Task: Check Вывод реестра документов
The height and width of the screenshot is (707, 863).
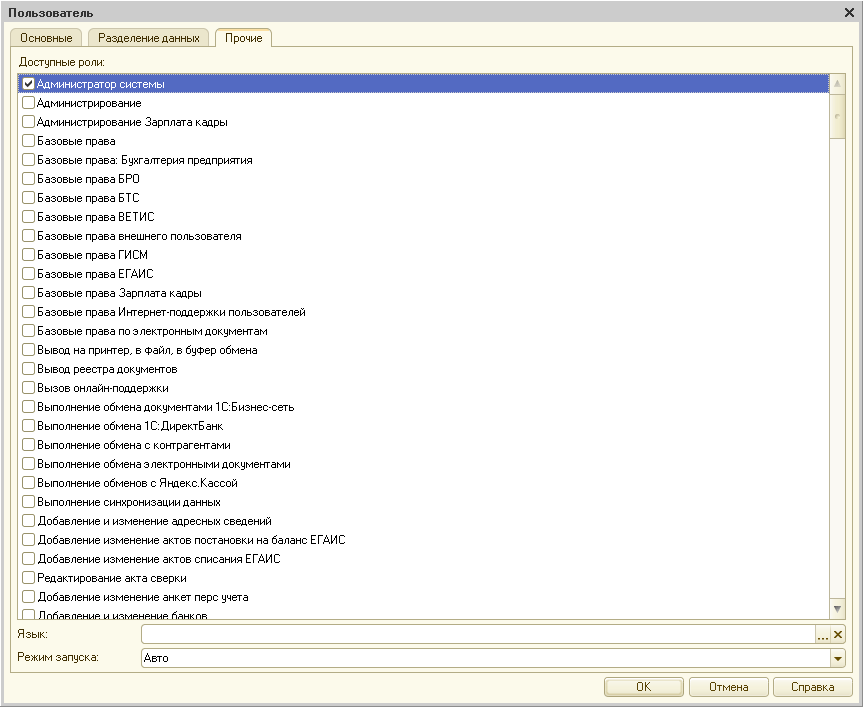Action: [28, 369]
